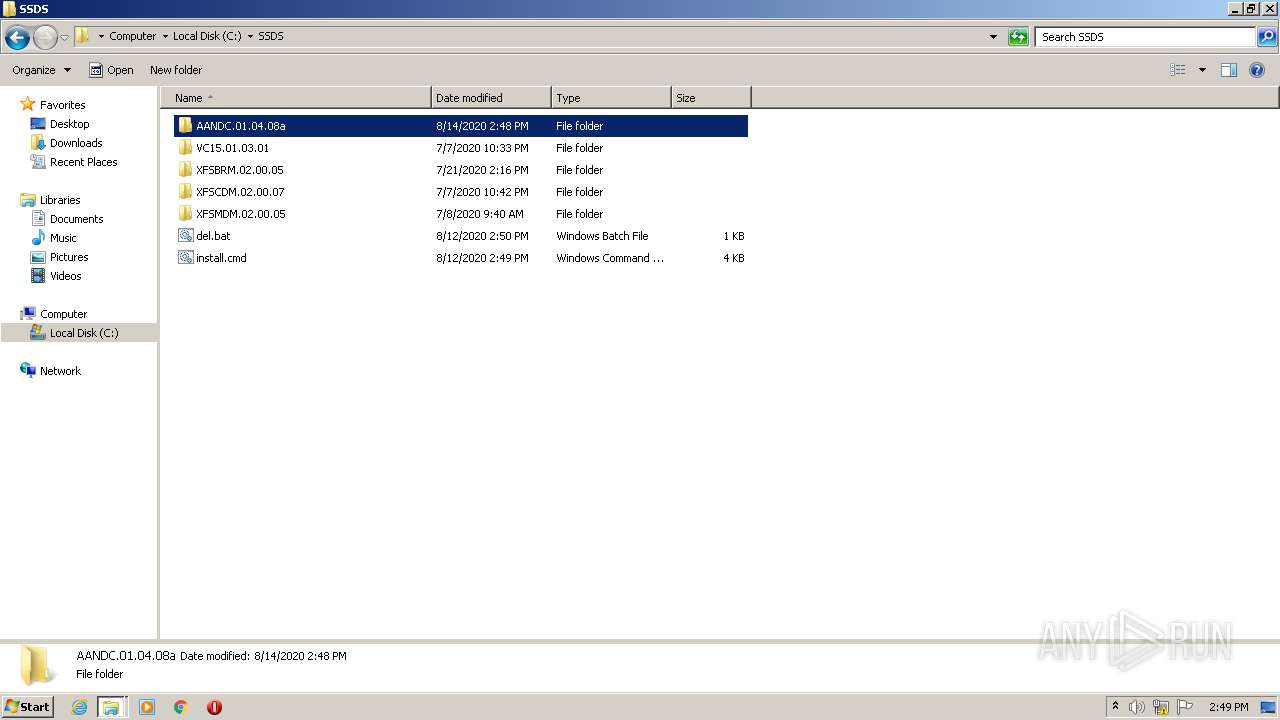Sort by Date modified column
Image resolution: width=1280 pixels, height=720 pixels.
[491, 98]
